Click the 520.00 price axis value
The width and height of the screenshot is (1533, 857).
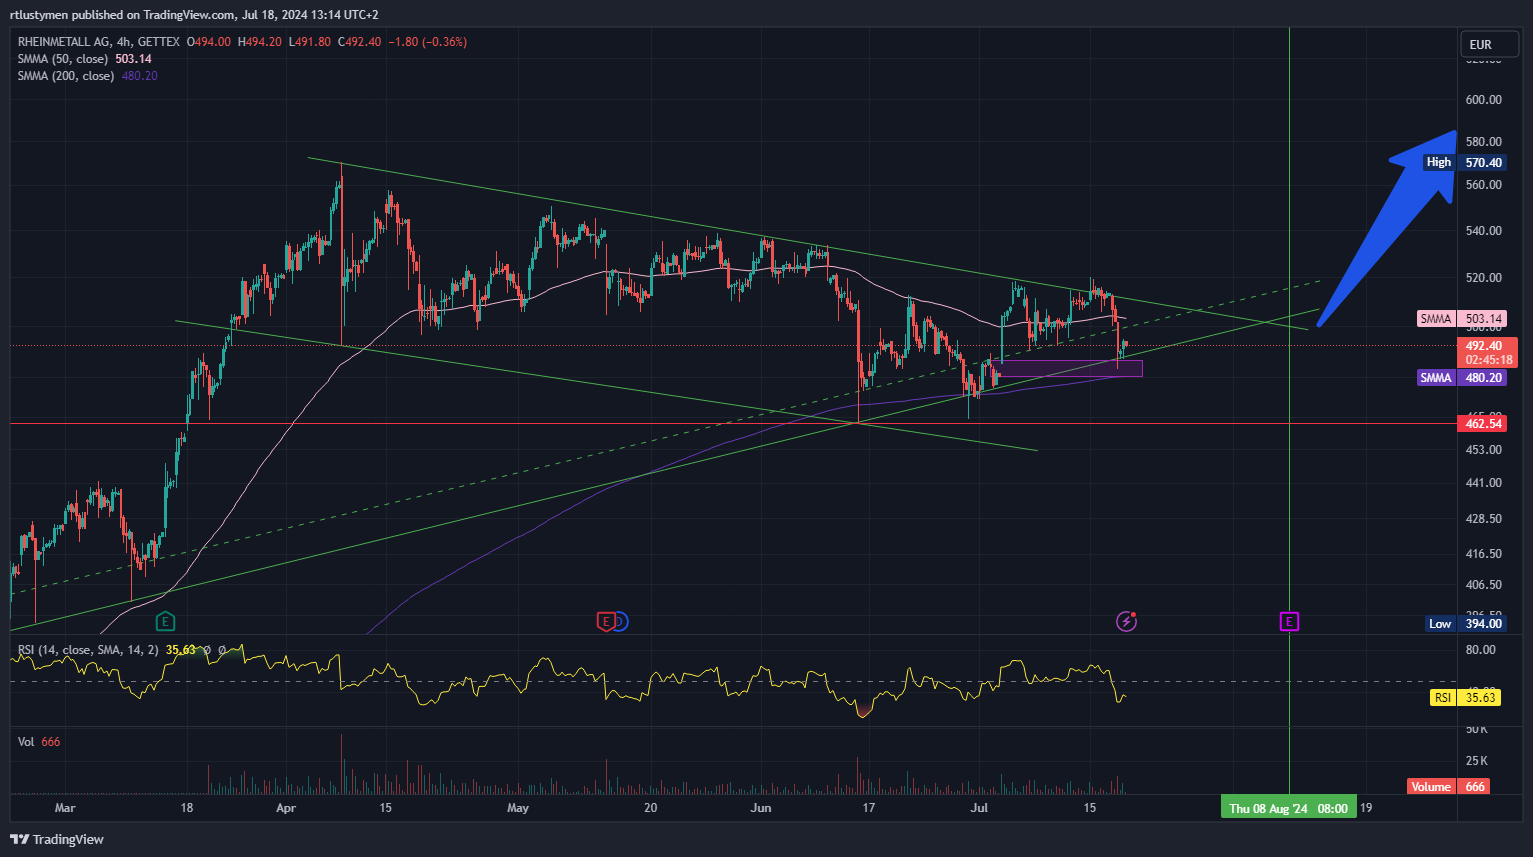pos(1483,278)
